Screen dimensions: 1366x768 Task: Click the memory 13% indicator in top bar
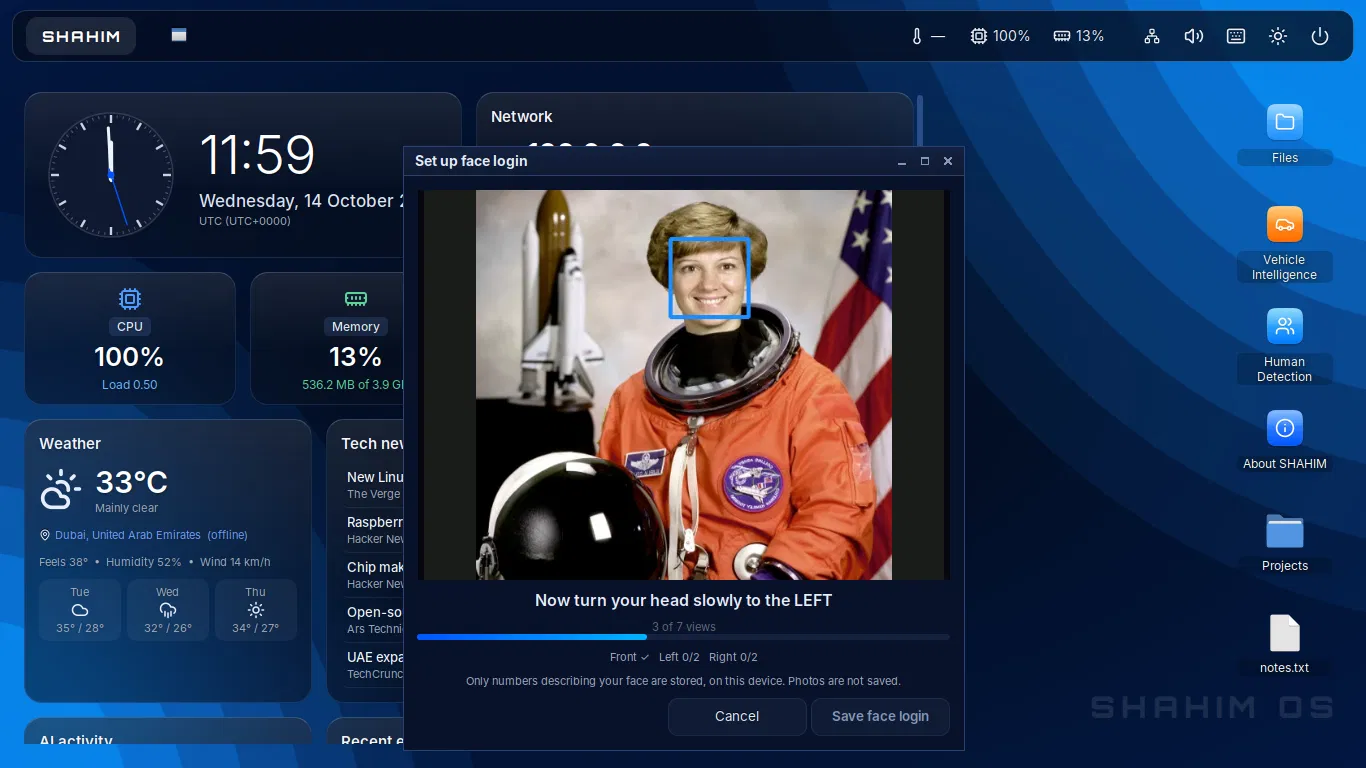point(1079,36)
